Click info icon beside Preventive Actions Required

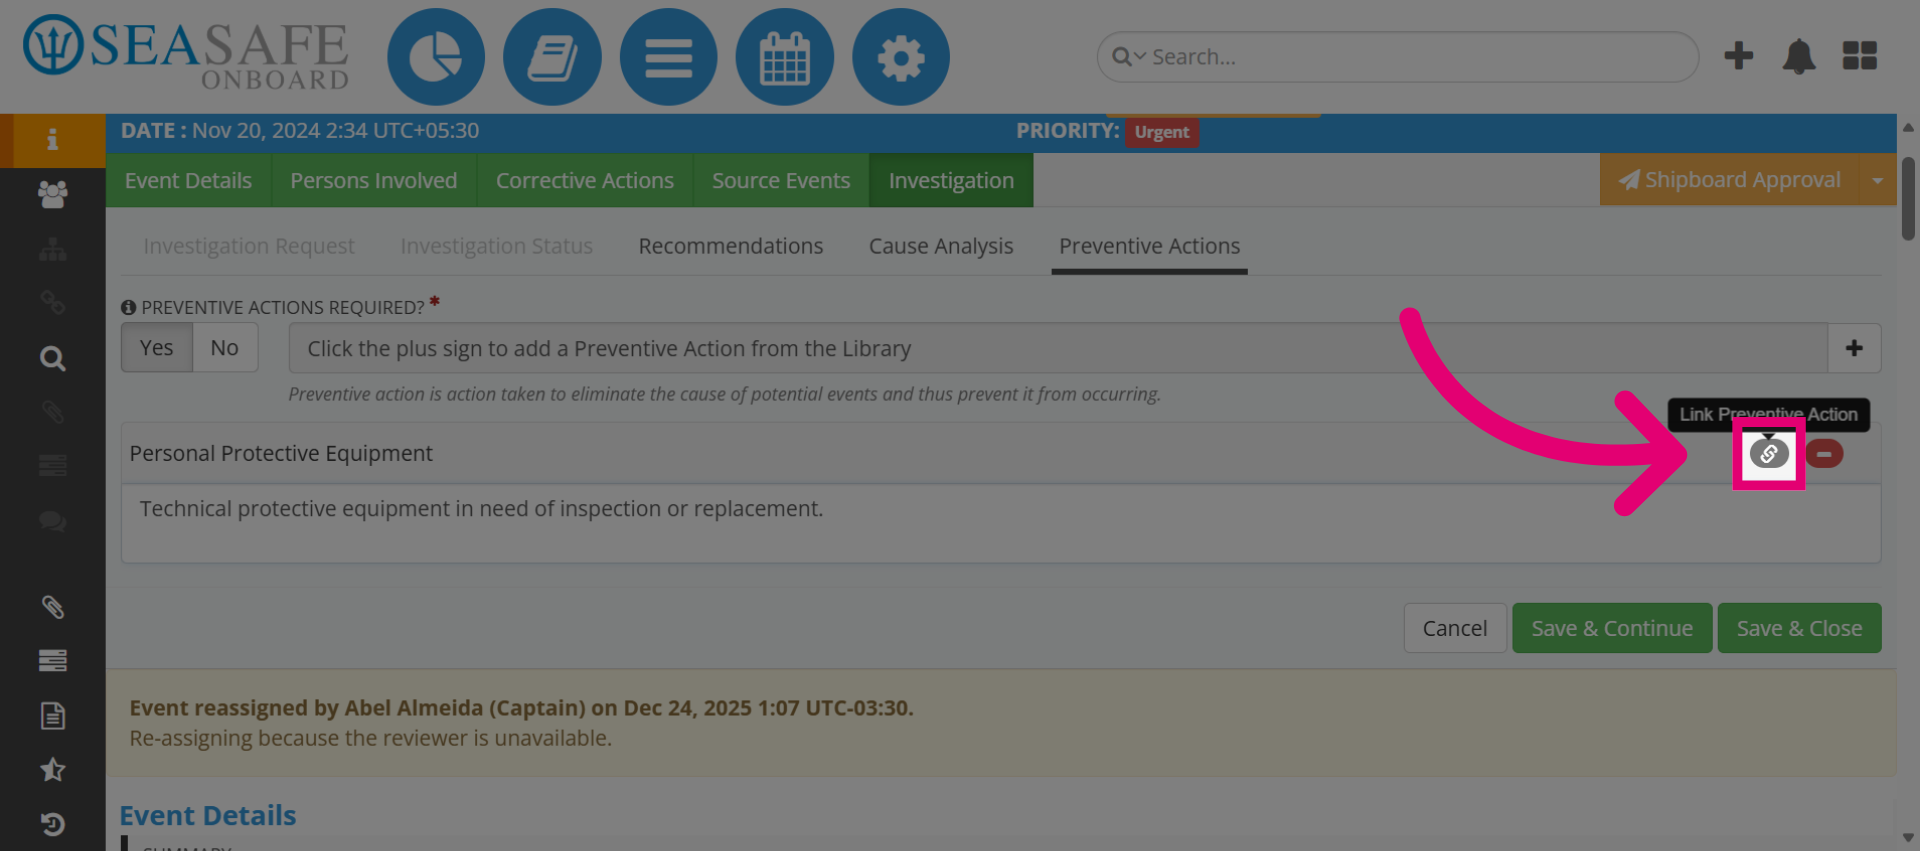tap(128, 307)
